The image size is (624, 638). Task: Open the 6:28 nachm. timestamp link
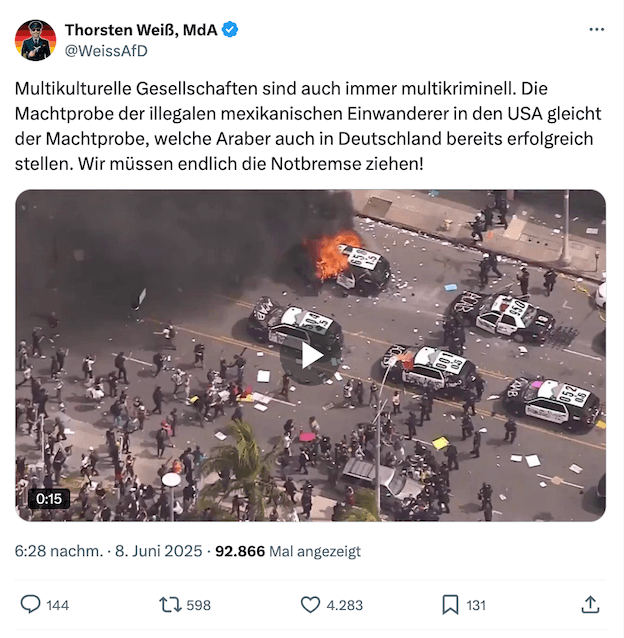(59, 551)
